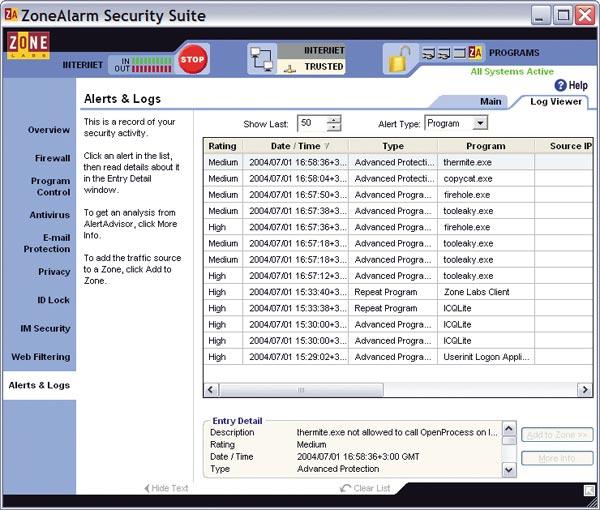The image size is (600, 510).
Task: Click Hide Text link
Action: coord(166,488)
